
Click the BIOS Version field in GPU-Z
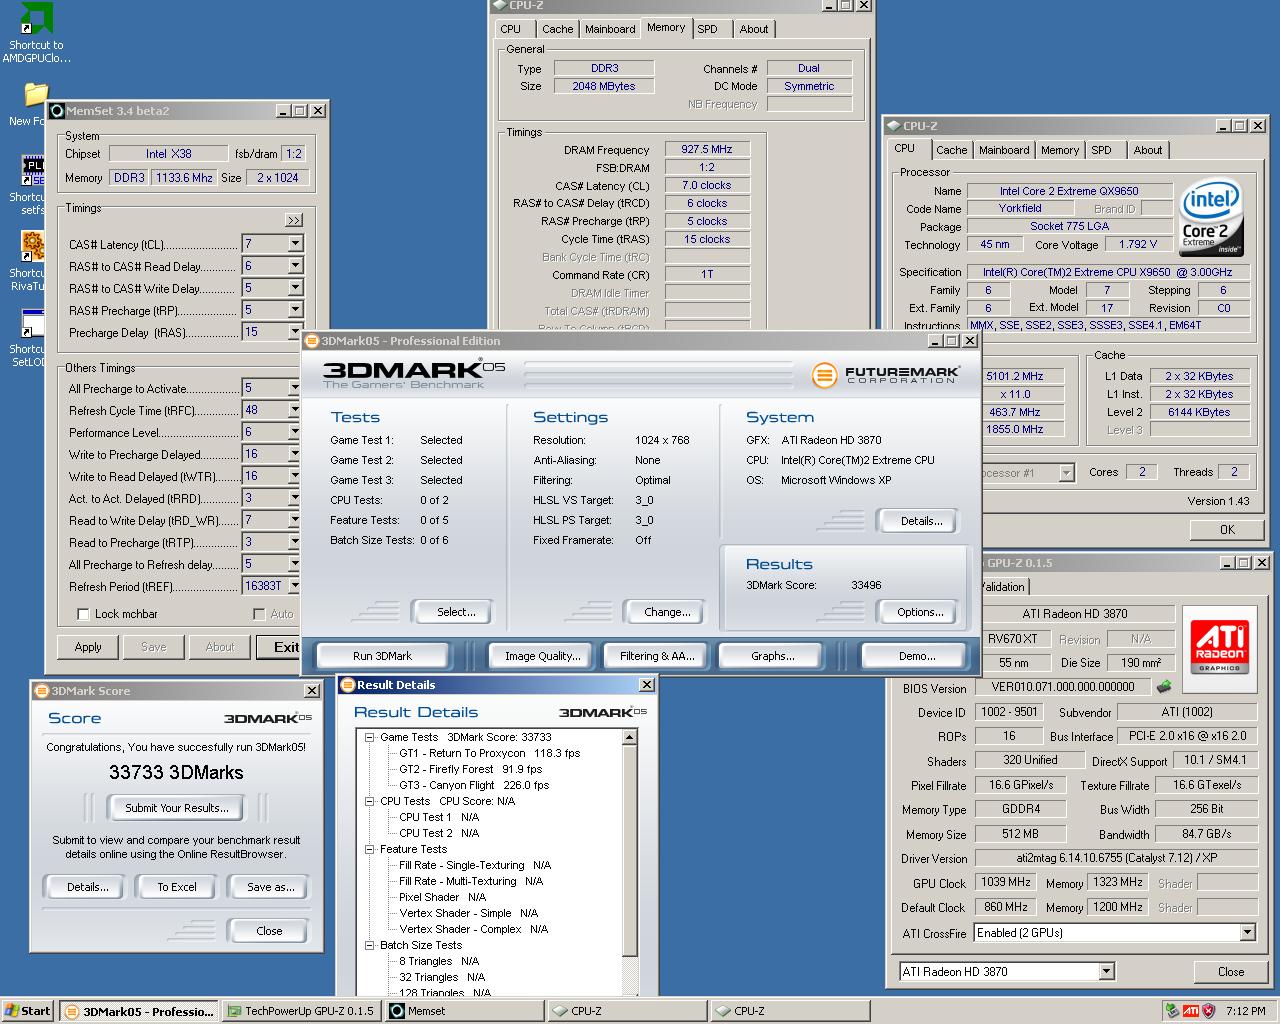click(x=1062, y=687)
